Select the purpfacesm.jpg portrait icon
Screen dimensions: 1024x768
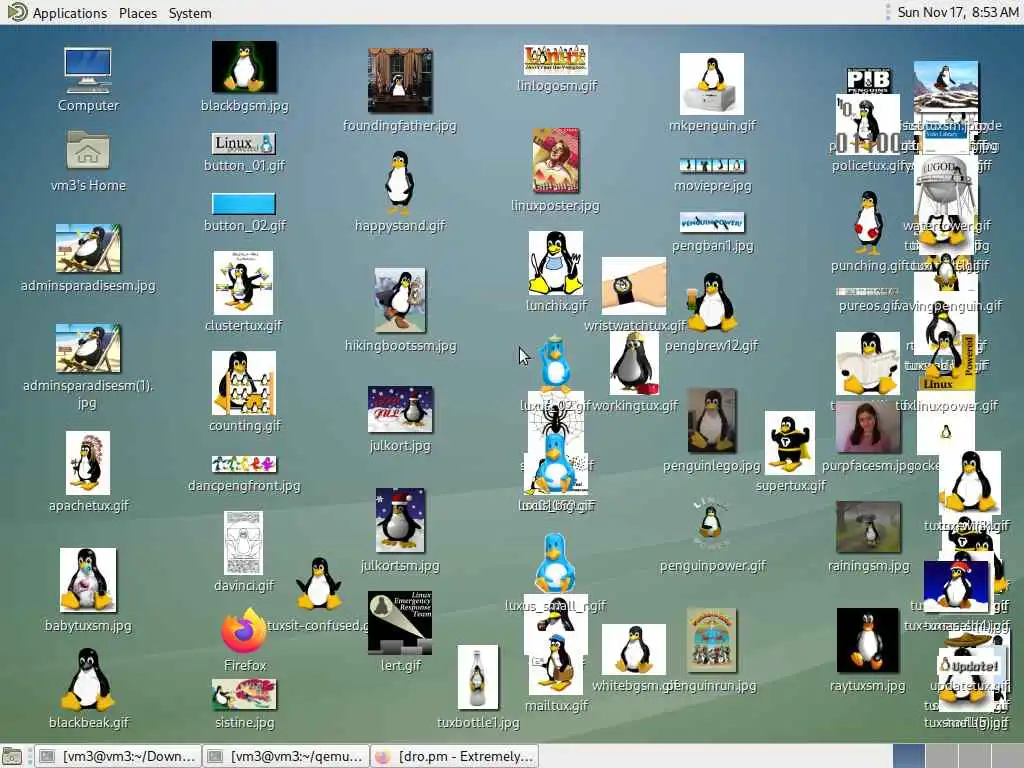pyautogui.click(x=867, y=428)
